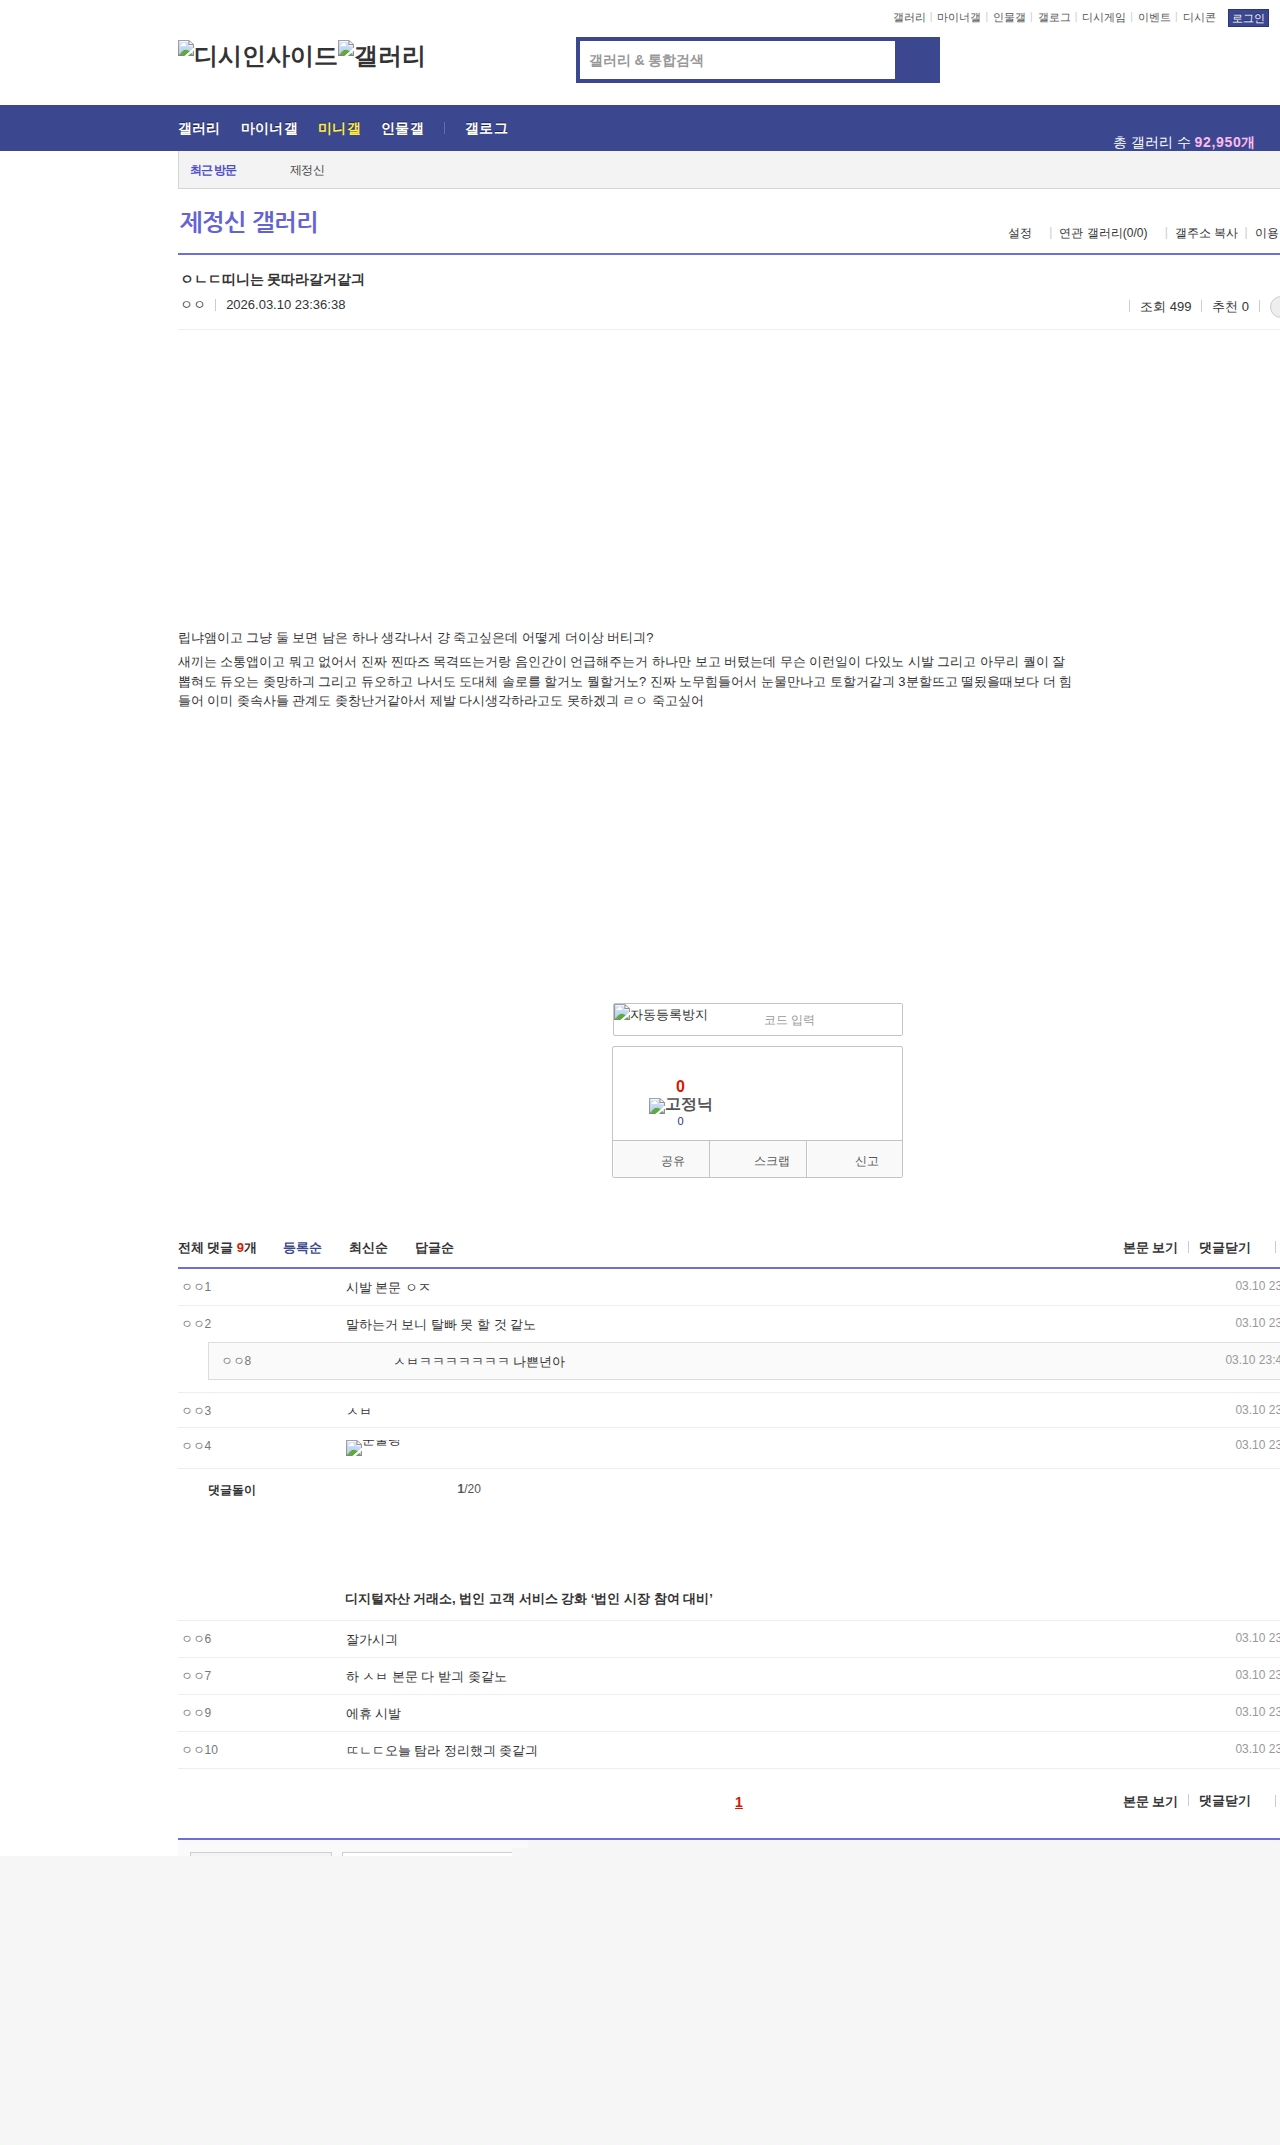Screen dimensions: 1280x2145
Task: Click the 로그인 button at top right
Action: pyautogui.click(x=1248, y=18)
